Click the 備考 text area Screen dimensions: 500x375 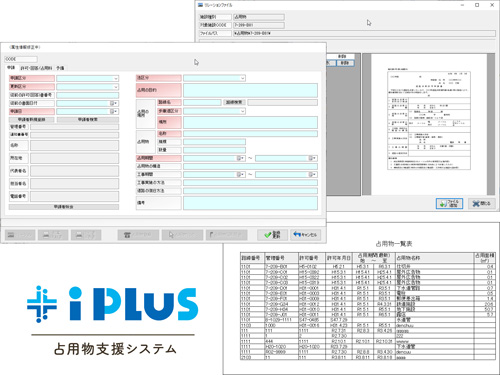pyautogui.click(x=250, y=203)
